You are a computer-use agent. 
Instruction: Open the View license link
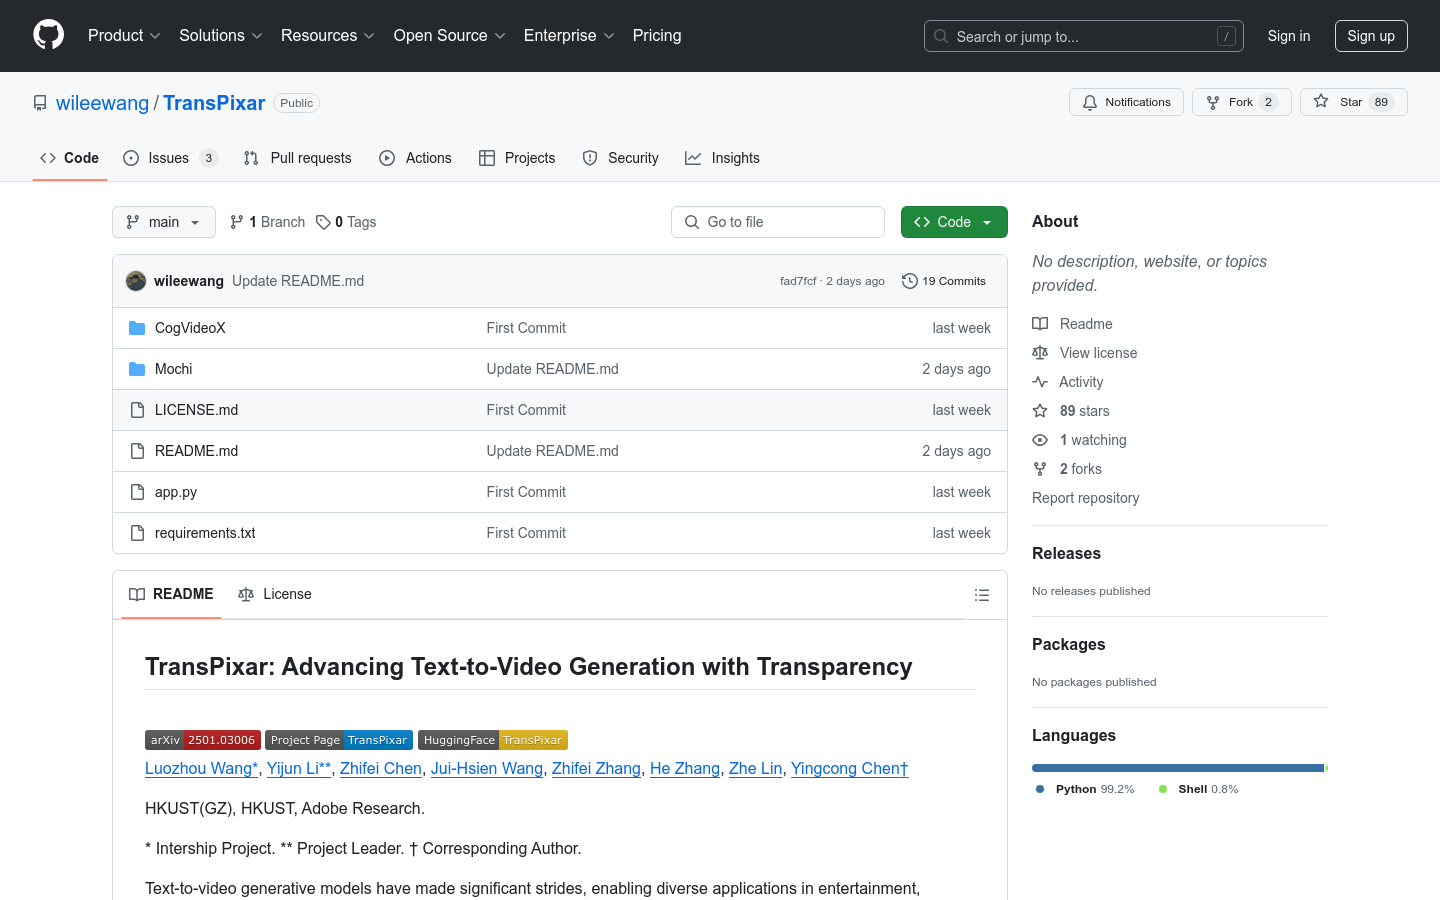point(1085,353)
